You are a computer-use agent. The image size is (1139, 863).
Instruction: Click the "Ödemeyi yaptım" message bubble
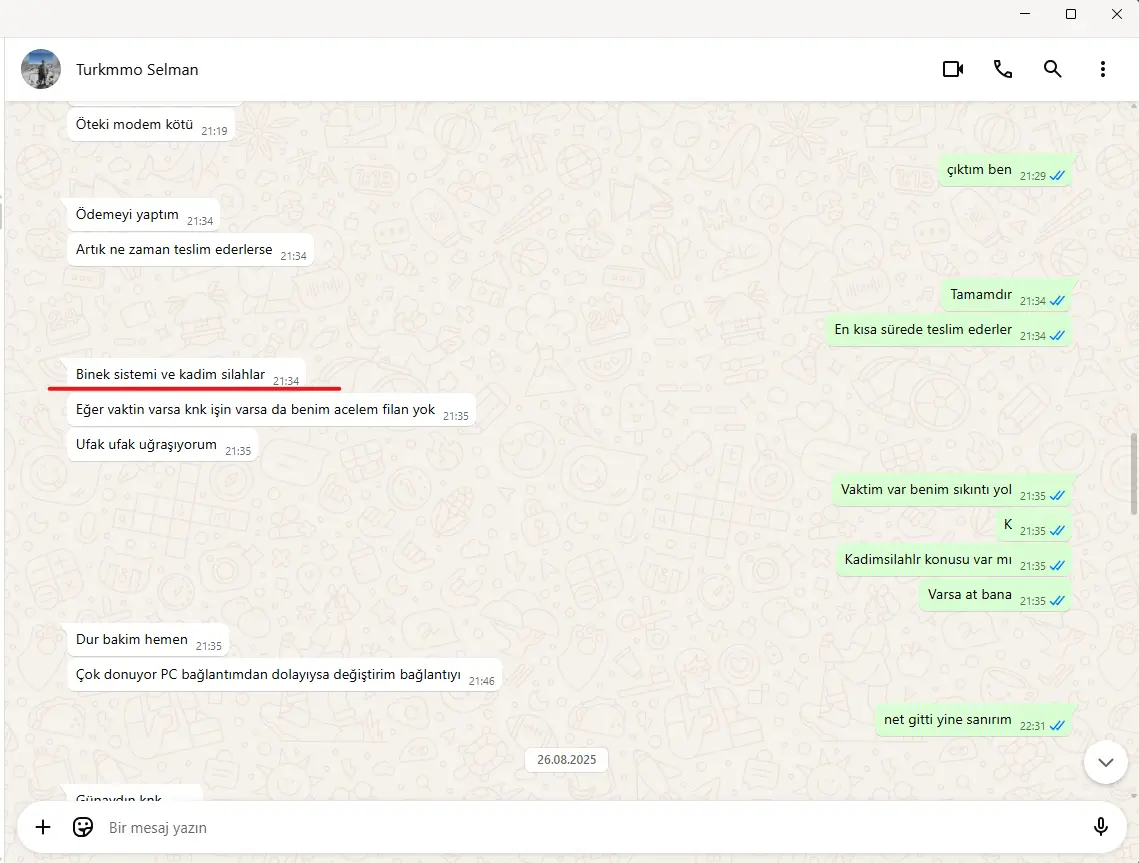point(144,215)
